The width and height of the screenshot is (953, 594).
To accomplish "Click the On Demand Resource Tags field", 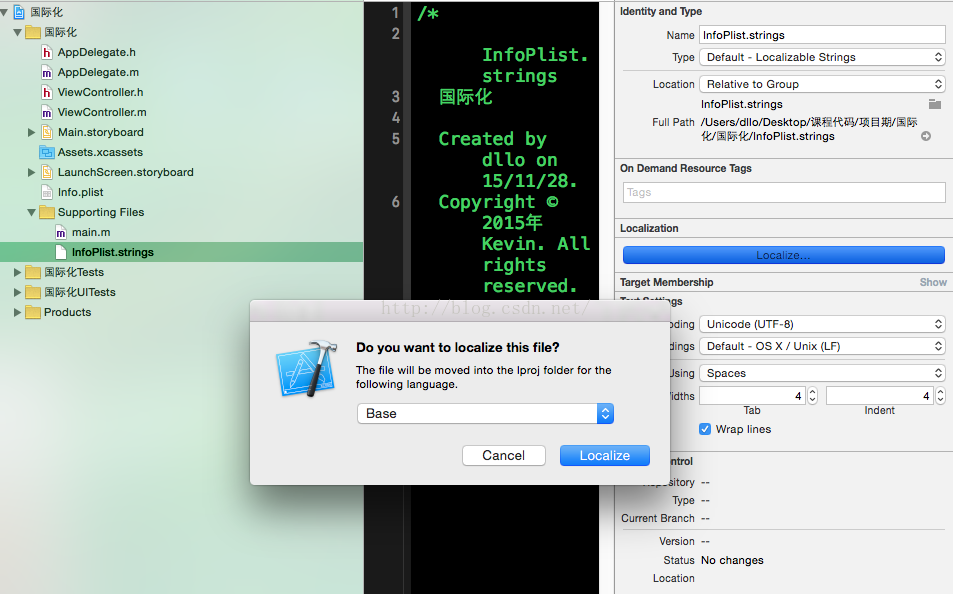I will pos(783,192).
